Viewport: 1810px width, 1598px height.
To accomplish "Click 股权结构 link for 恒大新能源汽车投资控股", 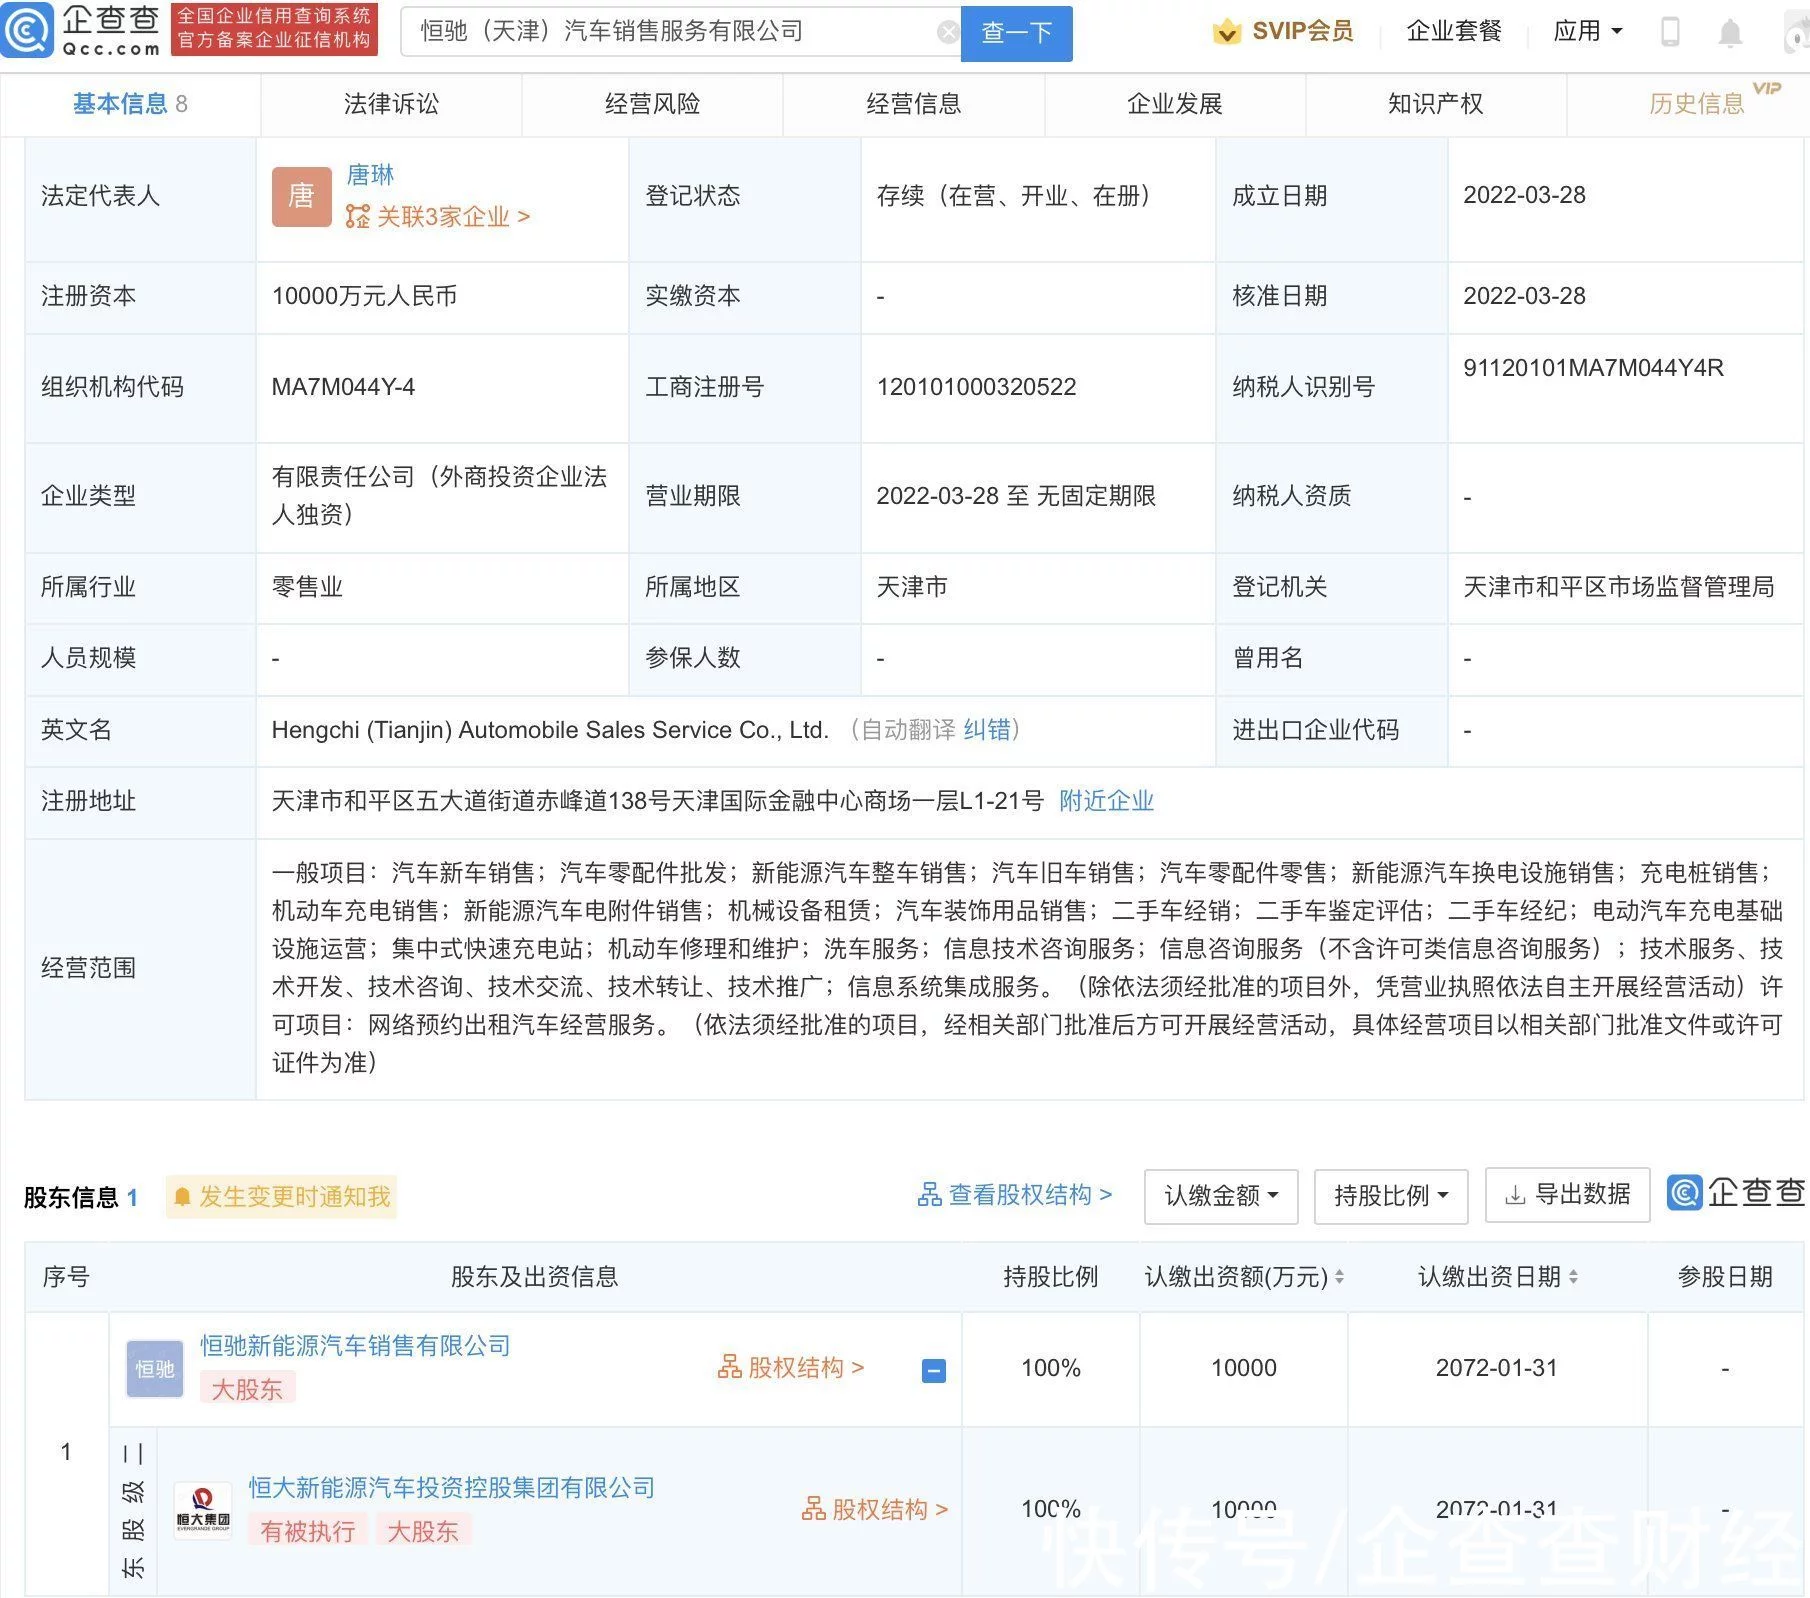I will click(x=875, y=1510).
